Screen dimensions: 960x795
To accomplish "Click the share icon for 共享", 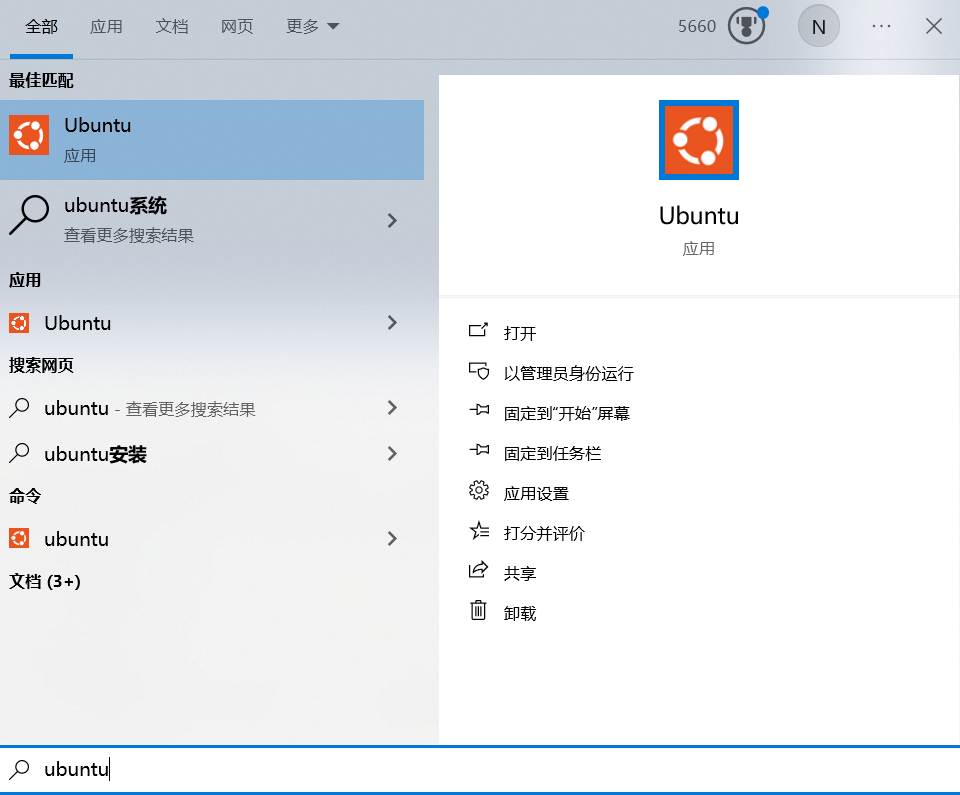I will pos(478,570).
